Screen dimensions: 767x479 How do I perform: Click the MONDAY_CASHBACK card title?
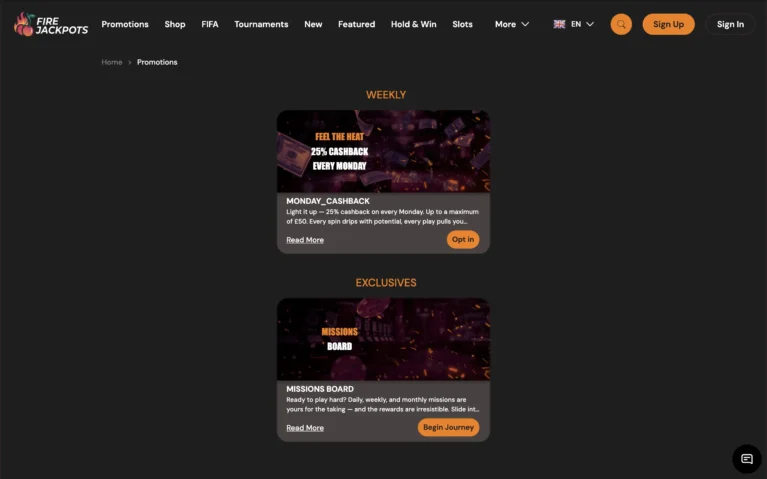coord(328,201)
